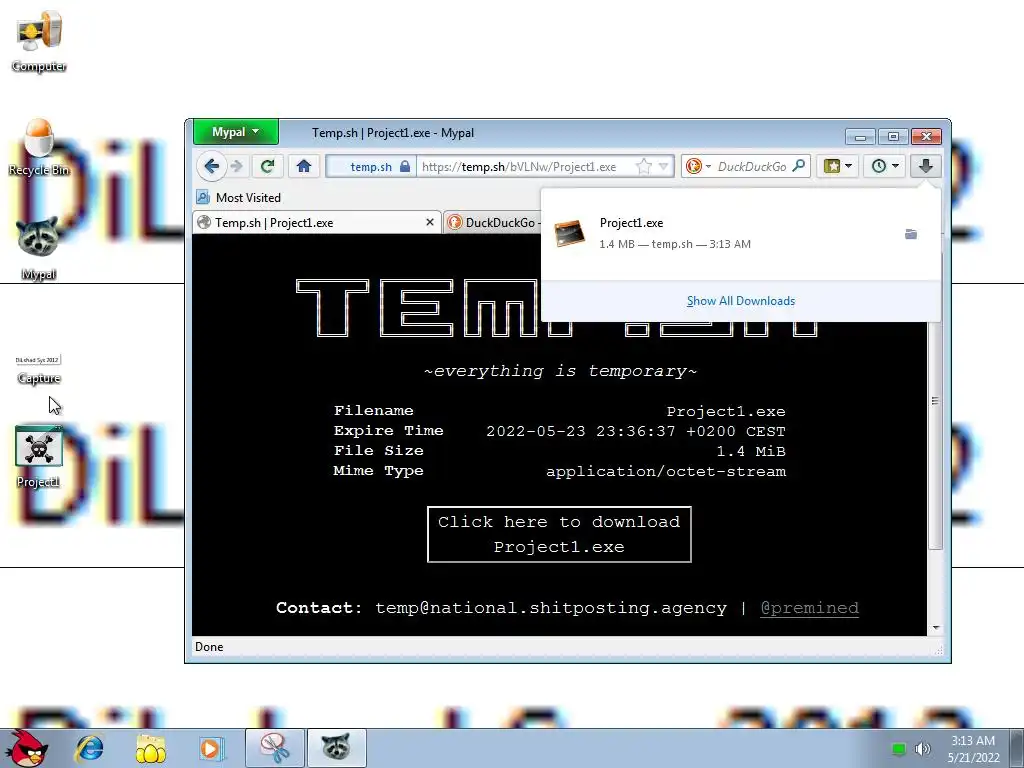
Task: Select the Mypal raccoon desktop icon
Action: [x=39, y=249]
